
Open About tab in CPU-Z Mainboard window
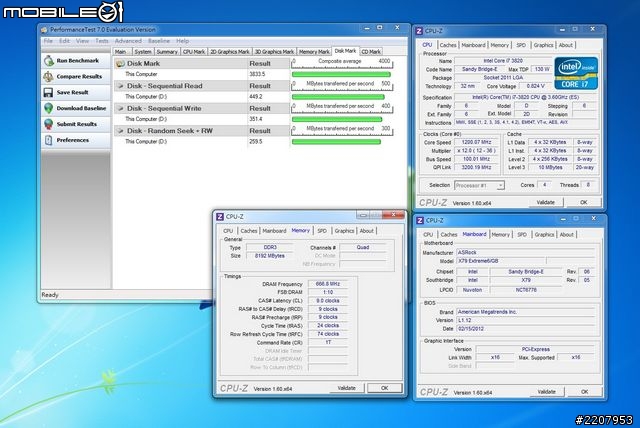(567, 235)
